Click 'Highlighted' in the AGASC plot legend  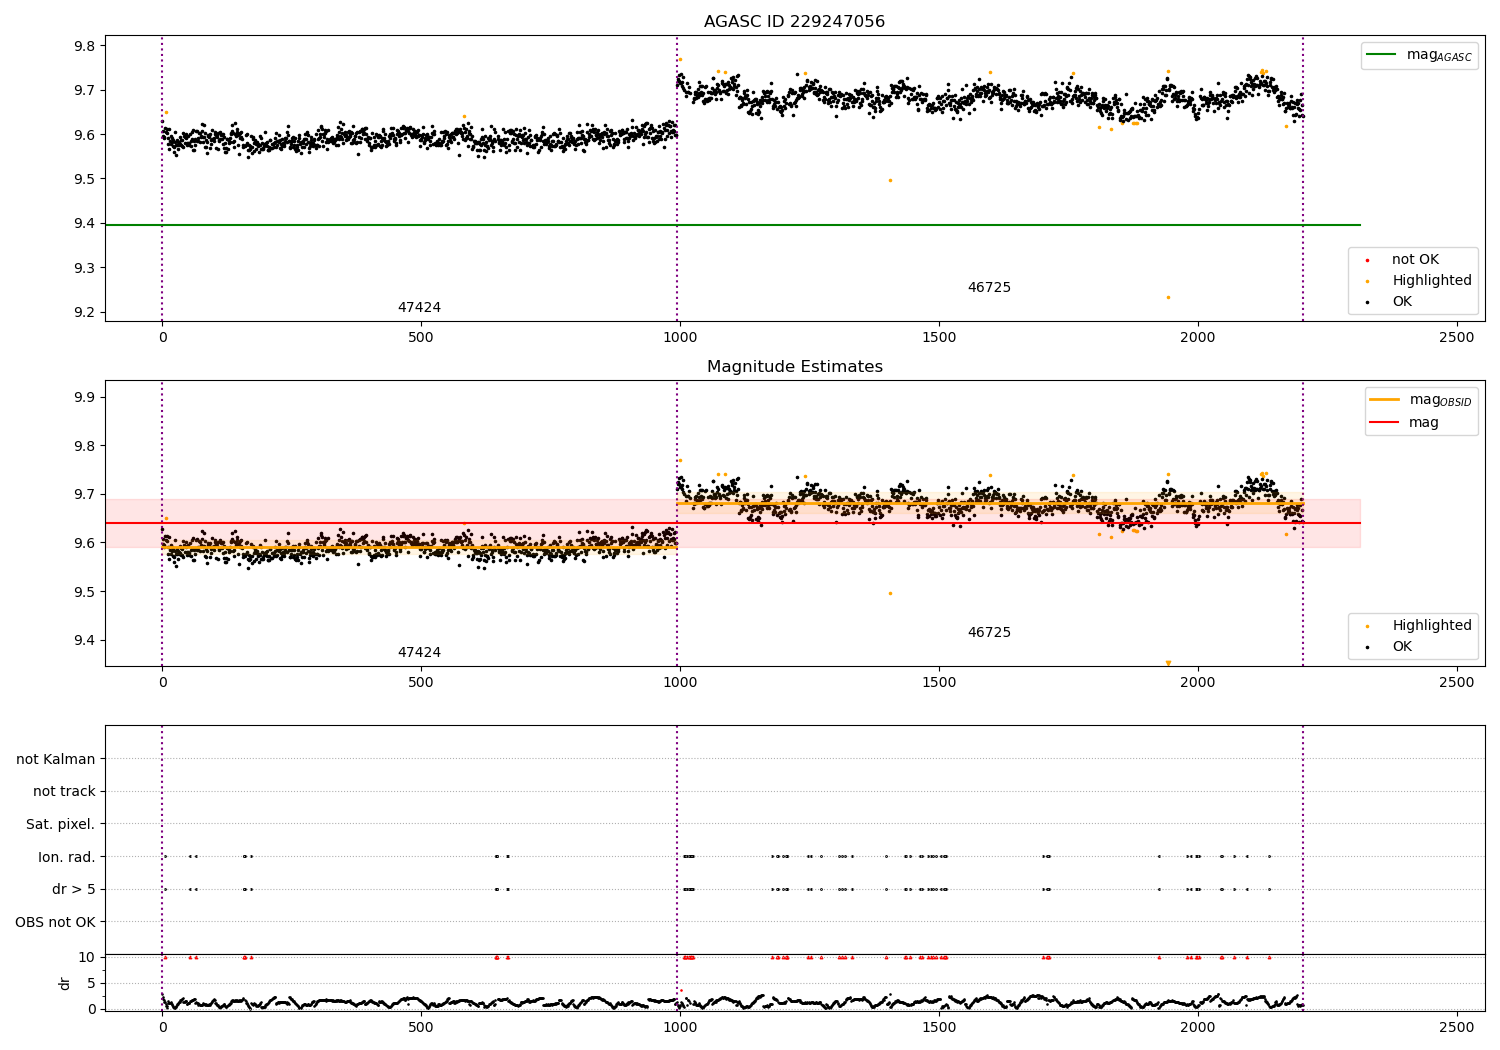tap(1431, 281)
